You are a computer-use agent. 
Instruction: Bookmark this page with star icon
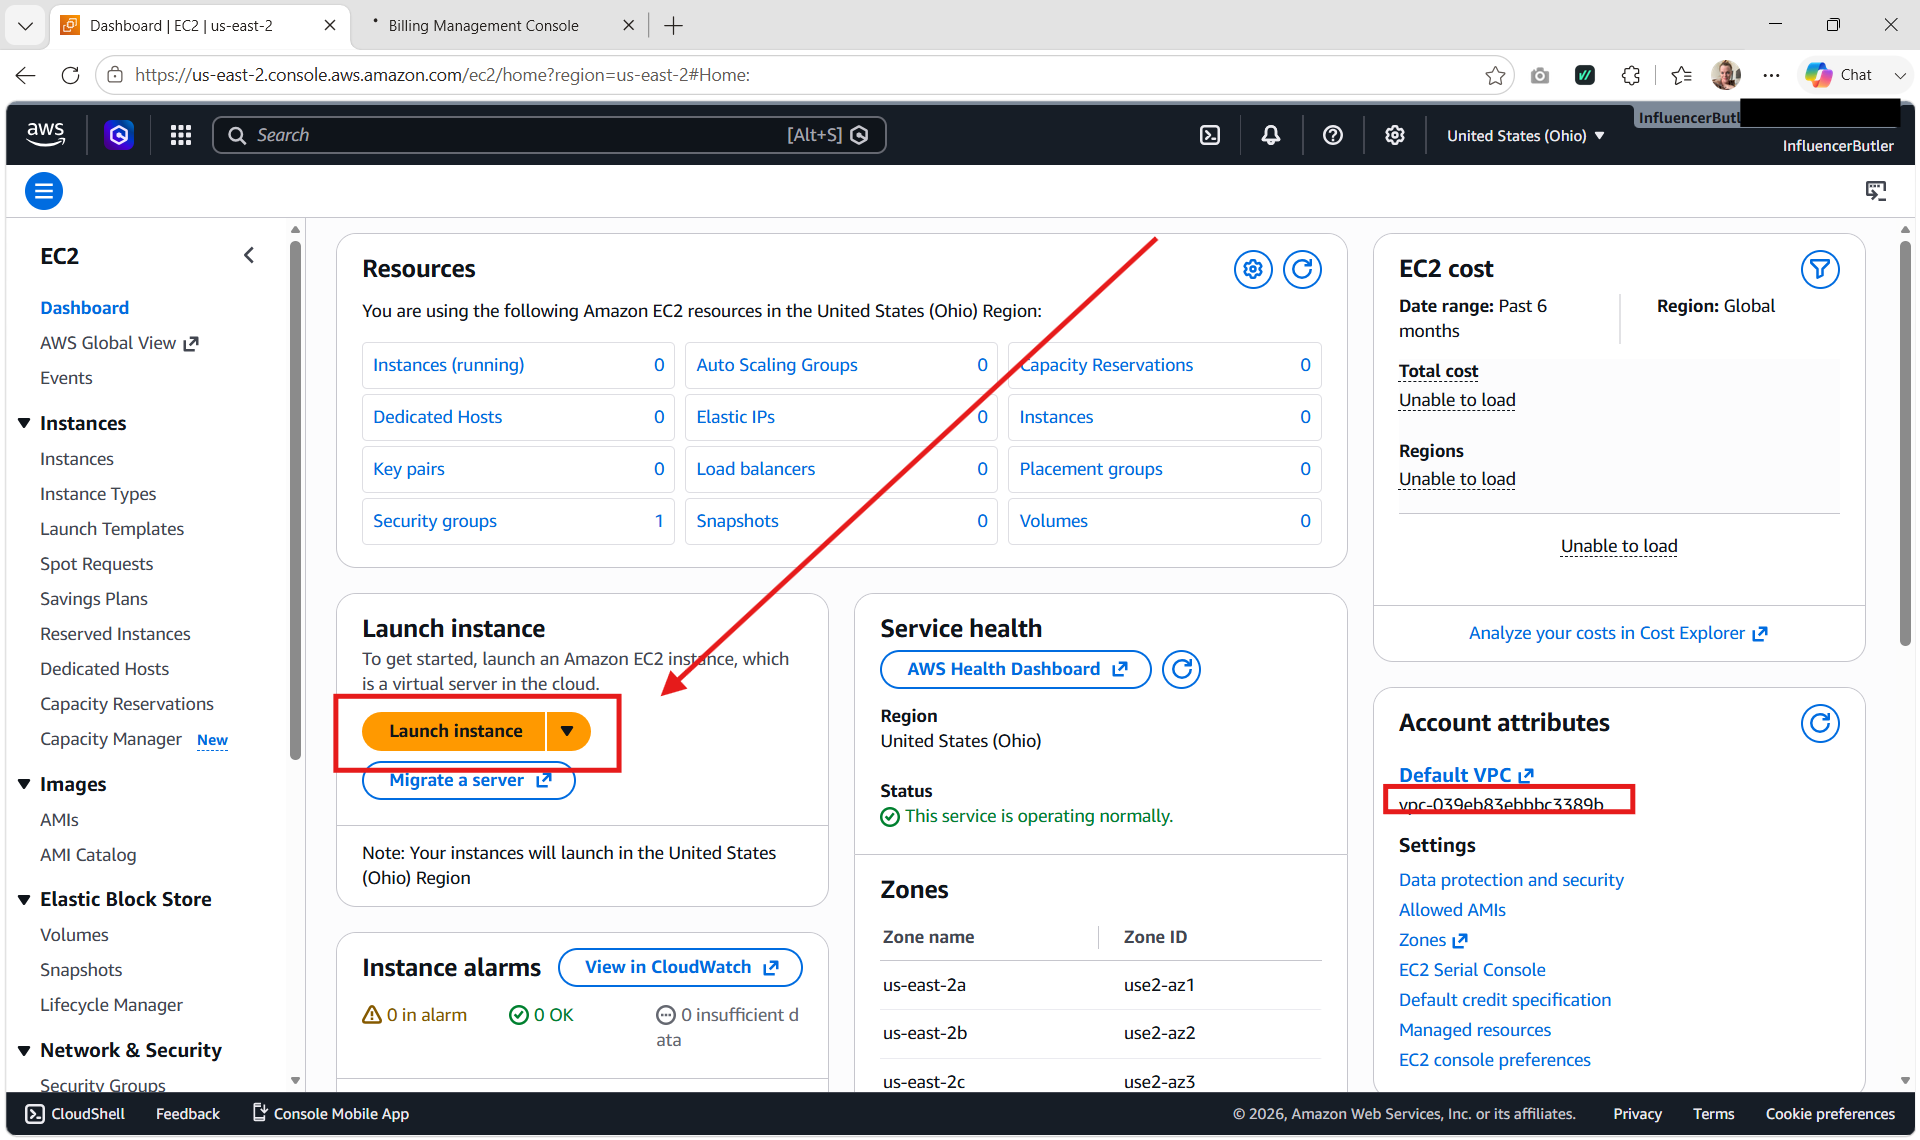pyautogui.click(x=1495, y=75)
